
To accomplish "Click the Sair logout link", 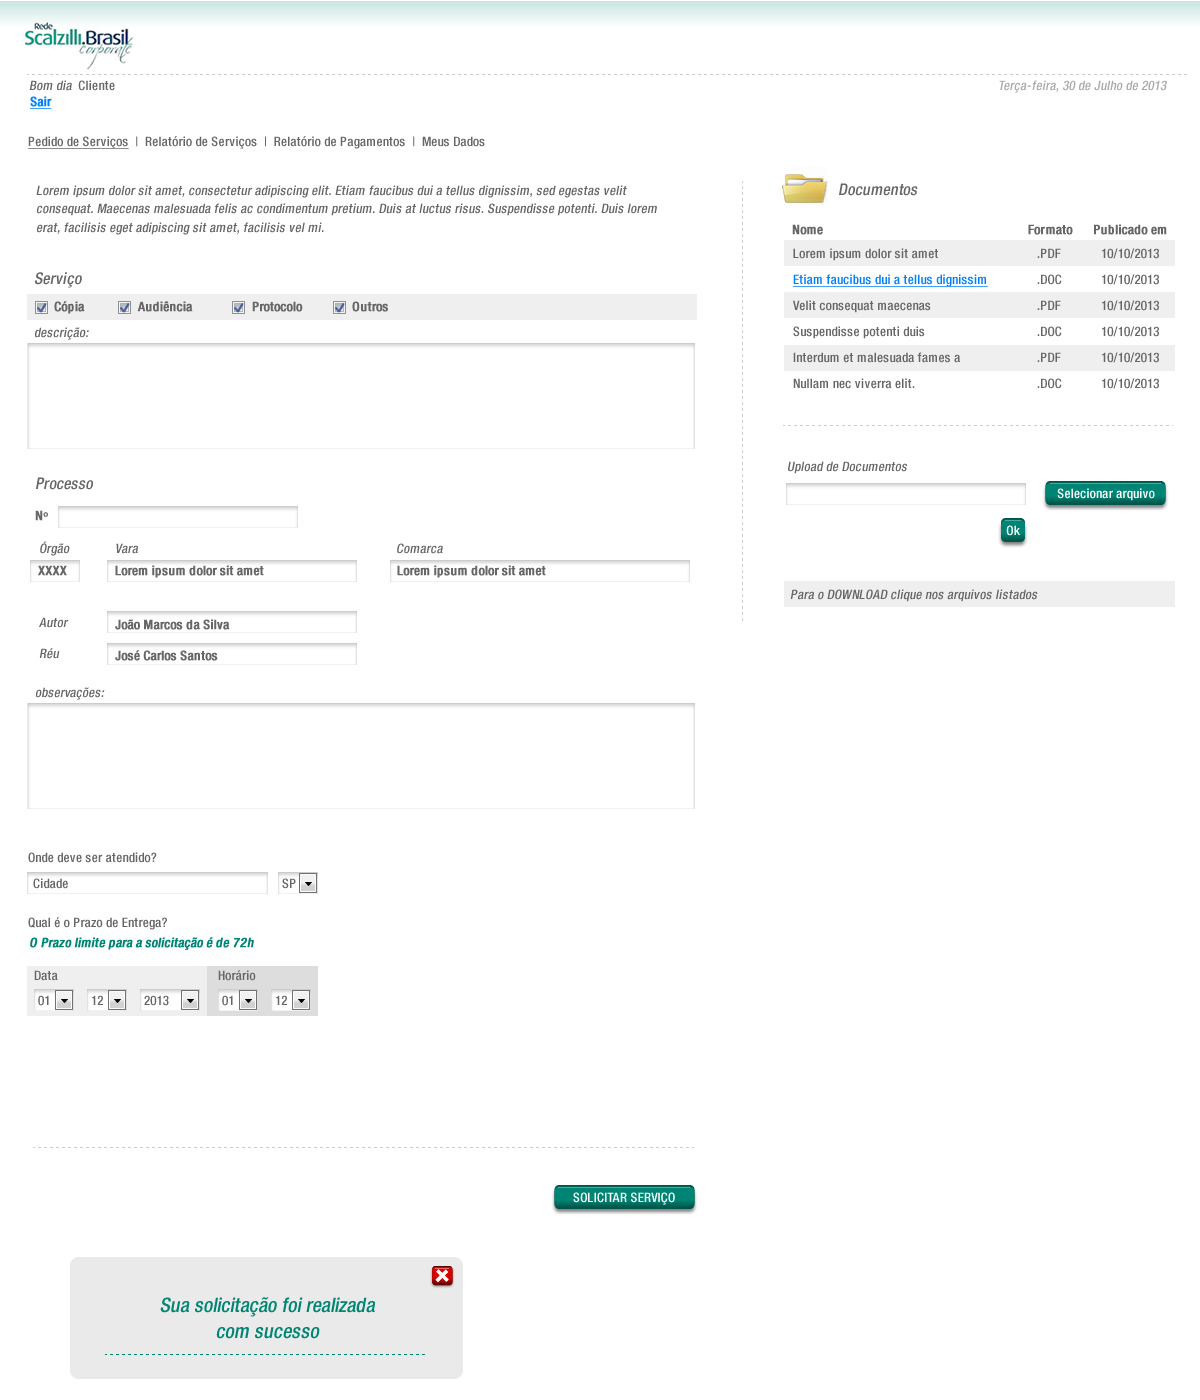I will pos(40,102).
